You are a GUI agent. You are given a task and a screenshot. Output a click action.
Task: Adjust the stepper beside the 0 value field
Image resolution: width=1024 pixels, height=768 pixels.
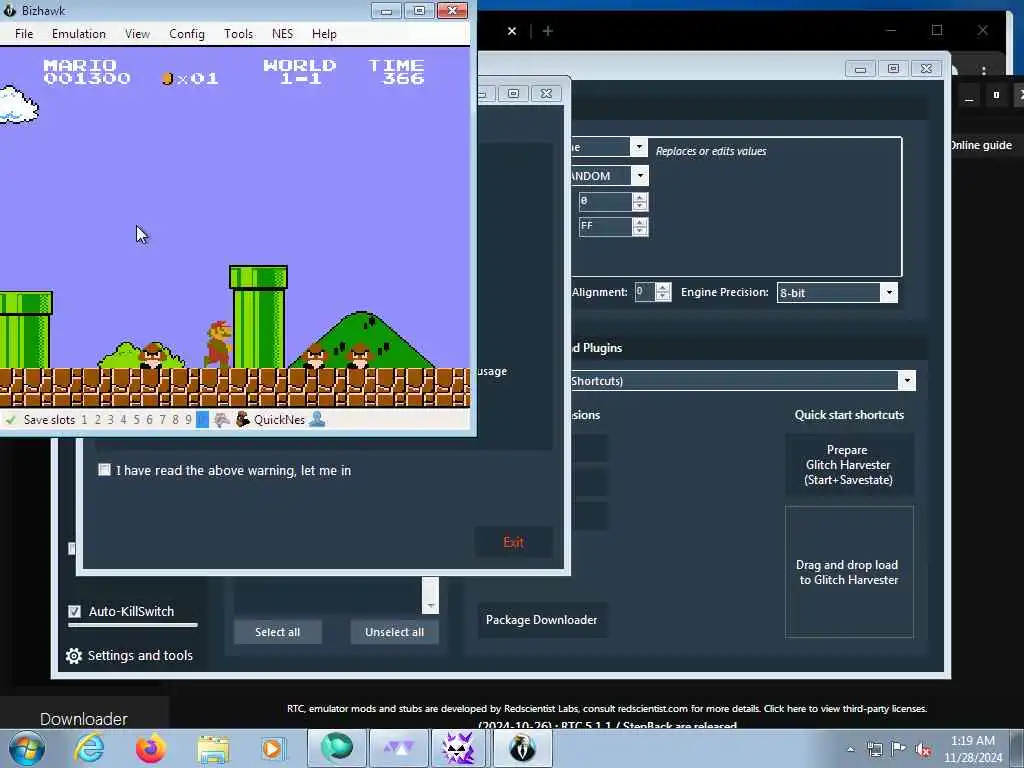click(640, 201)
